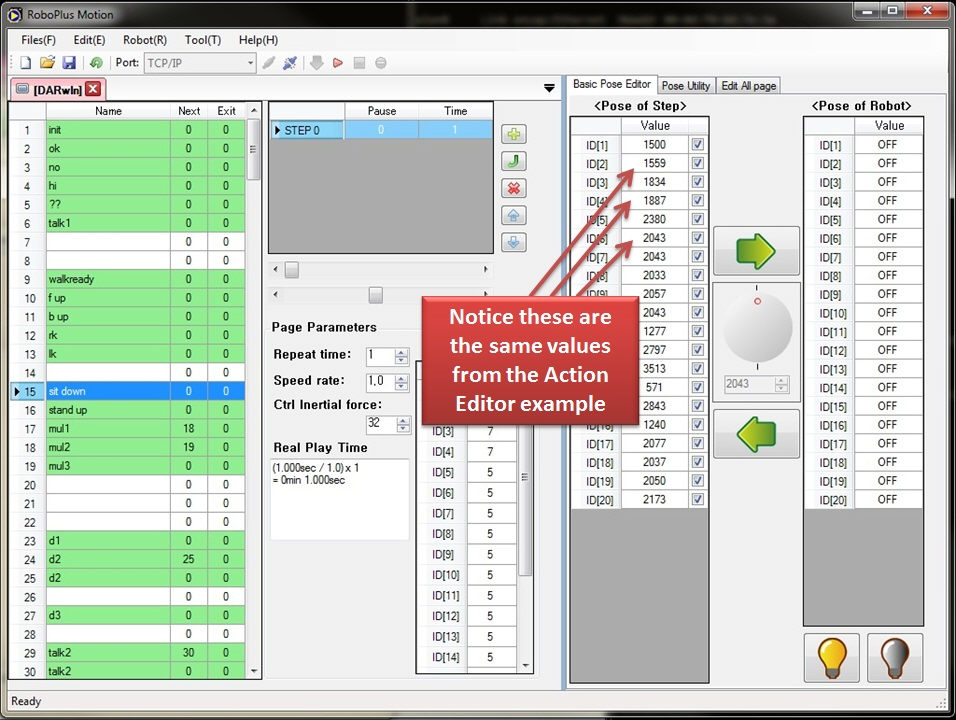Screen dimensions: 956x720
Task: Click the page list scroll up arrow
Action: pyautogui.click(x=254, y=110)
